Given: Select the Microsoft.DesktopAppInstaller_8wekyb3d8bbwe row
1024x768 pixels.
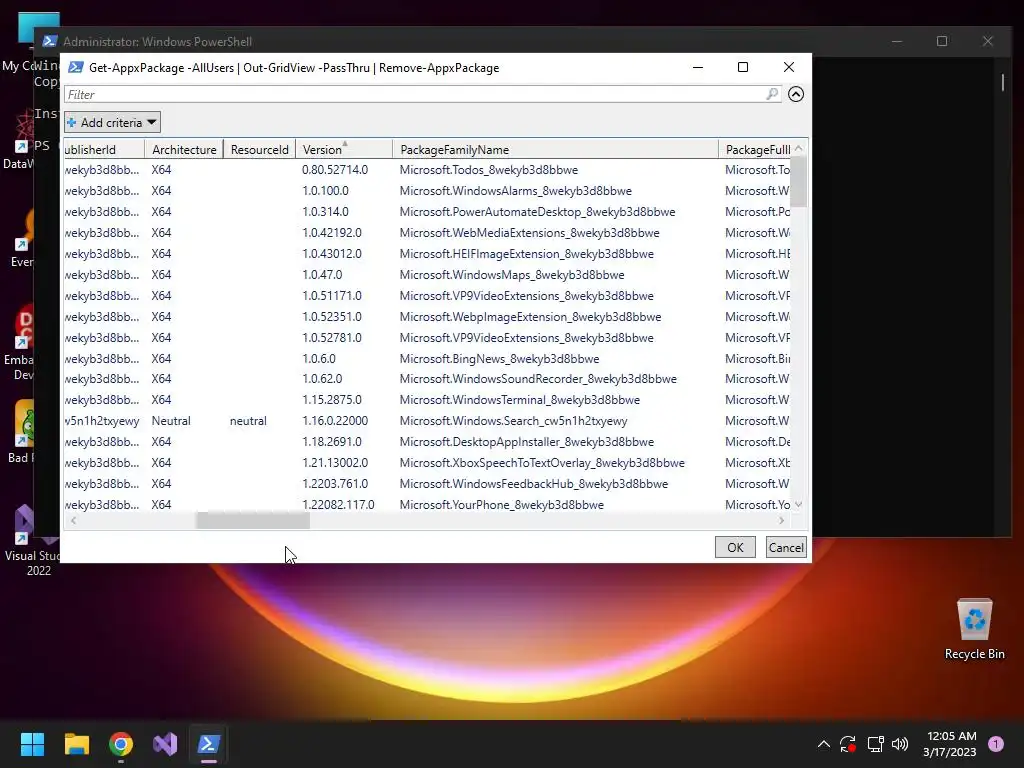Looking at the screenshot, I should 427,441.
